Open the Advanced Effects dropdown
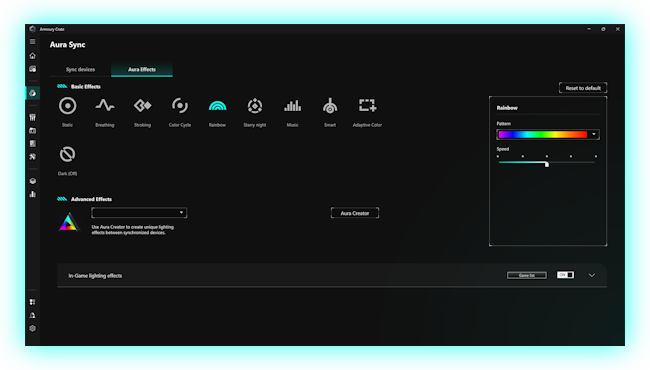The image size is (650, 370). (139, 213)
